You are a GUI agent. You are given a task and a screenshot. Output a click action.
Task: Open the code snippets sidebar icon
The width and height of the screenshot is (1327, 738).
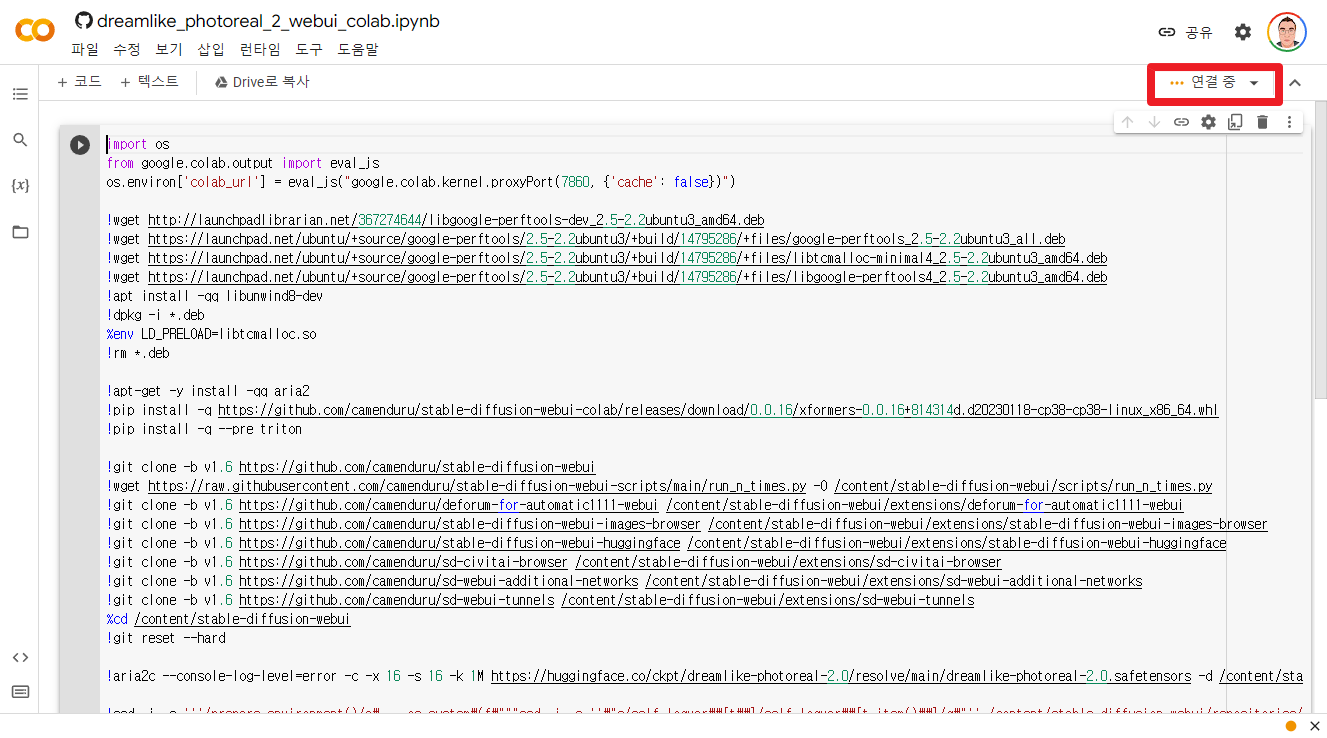tap(20, 657)
